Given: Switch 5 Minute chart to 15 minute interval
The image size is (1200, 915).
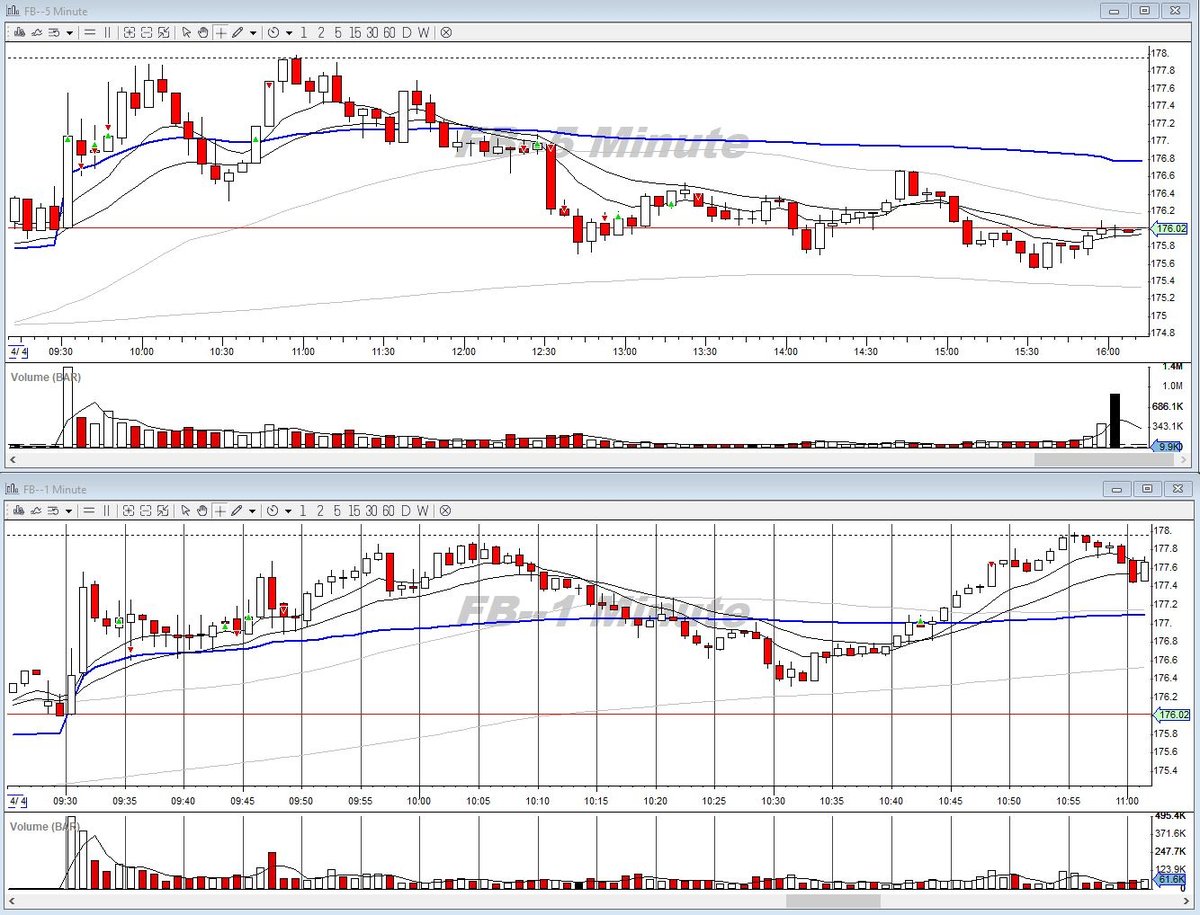Looking at the screenshot, I should (x=355, y=32).
